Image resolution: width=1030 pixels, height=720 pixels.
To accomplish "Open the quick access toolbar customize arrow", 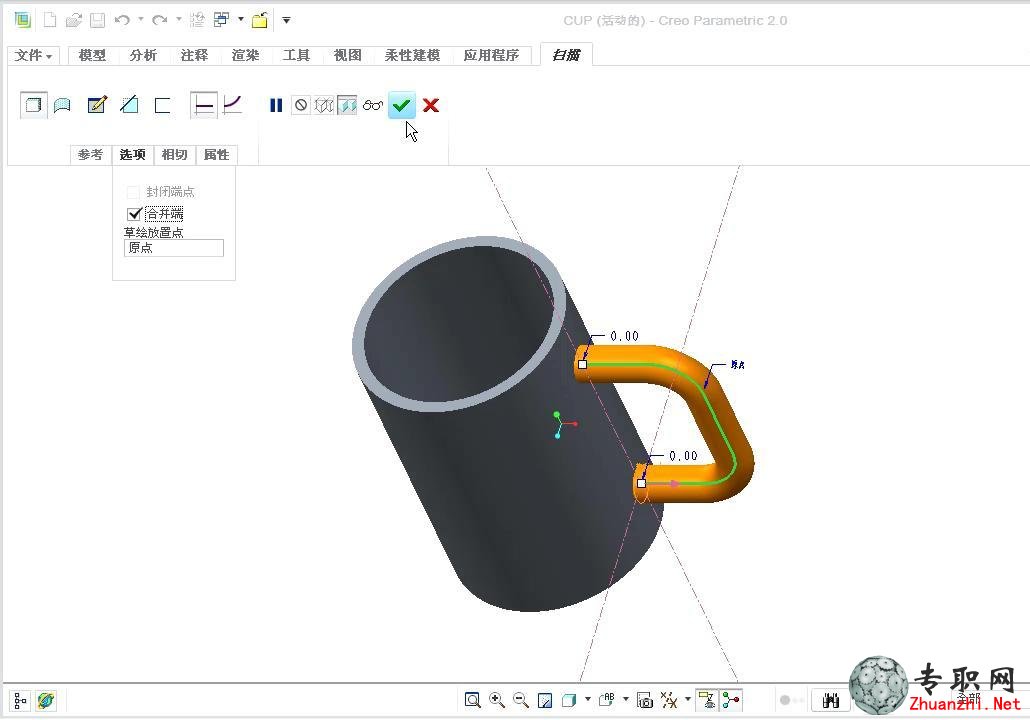I will point(286,20).
